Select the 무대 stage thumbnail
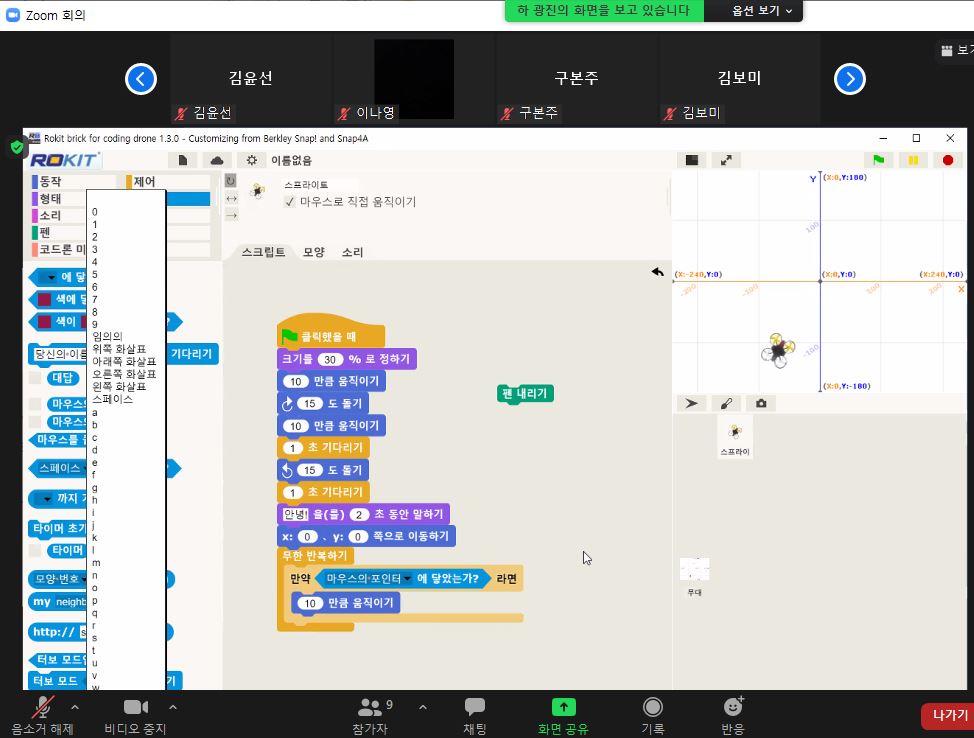974x738 pixels. [x=694, y=570]
